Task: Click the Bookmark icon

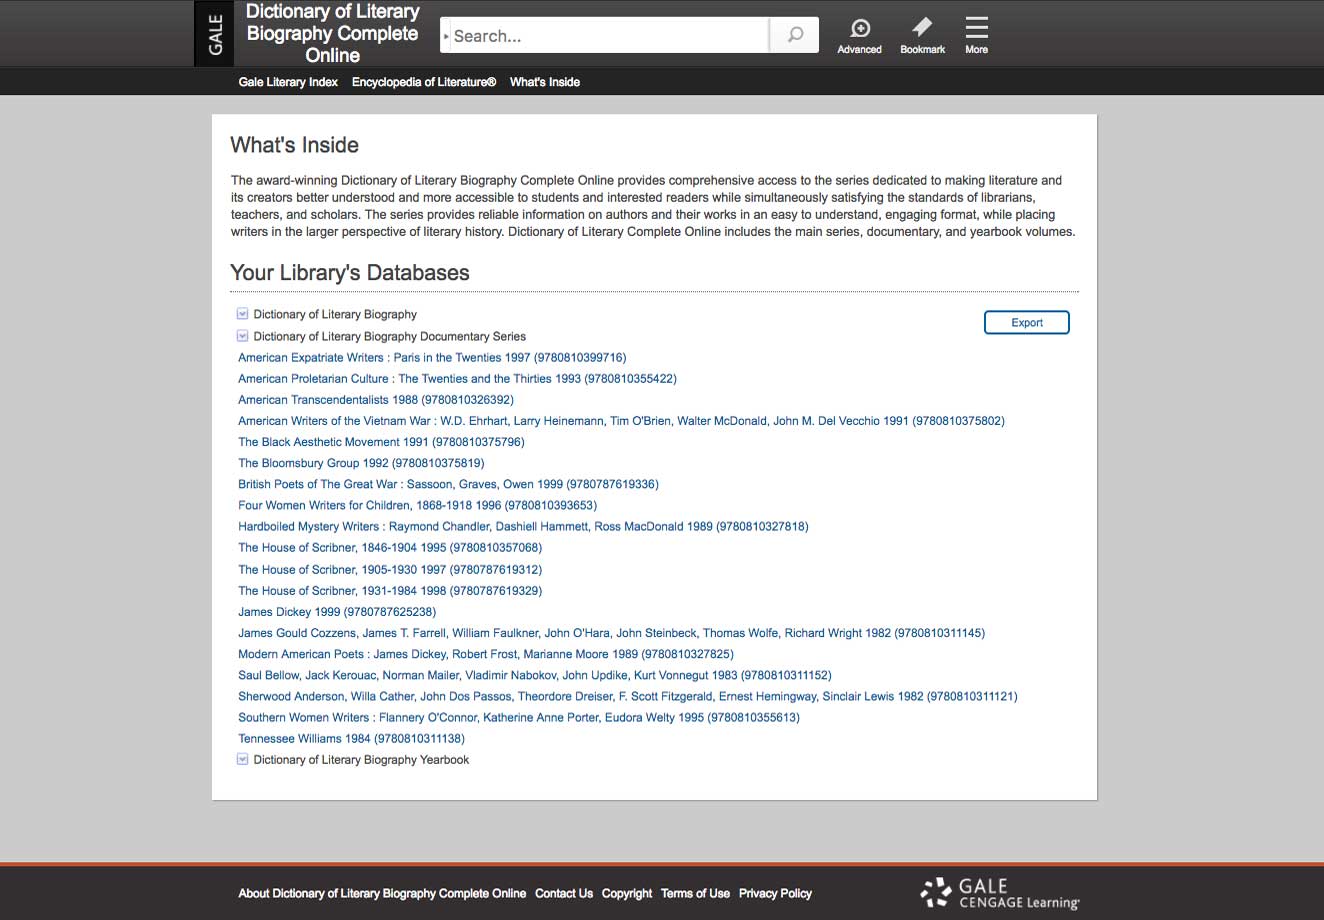Action: coord(922,36)
